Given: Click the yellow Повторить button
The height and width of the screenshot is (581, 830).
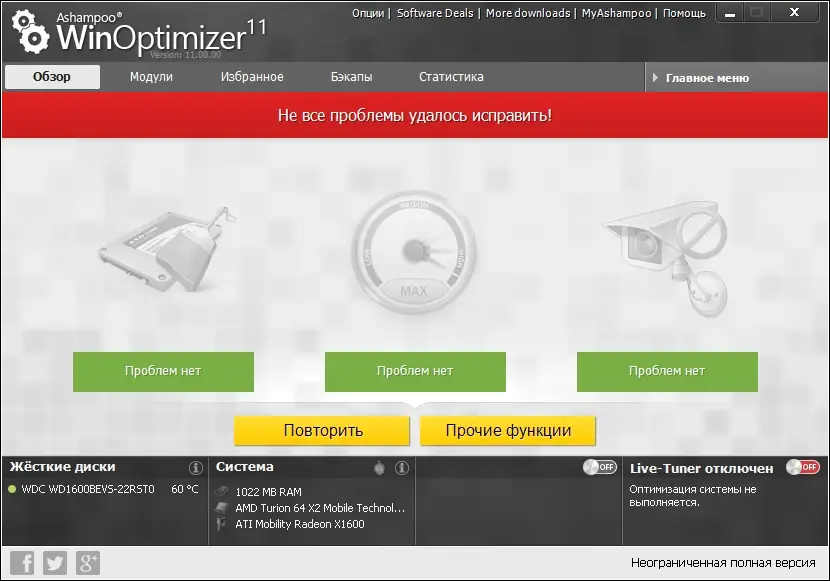Looking at the screenshot, I should click(x=322, y=430).
